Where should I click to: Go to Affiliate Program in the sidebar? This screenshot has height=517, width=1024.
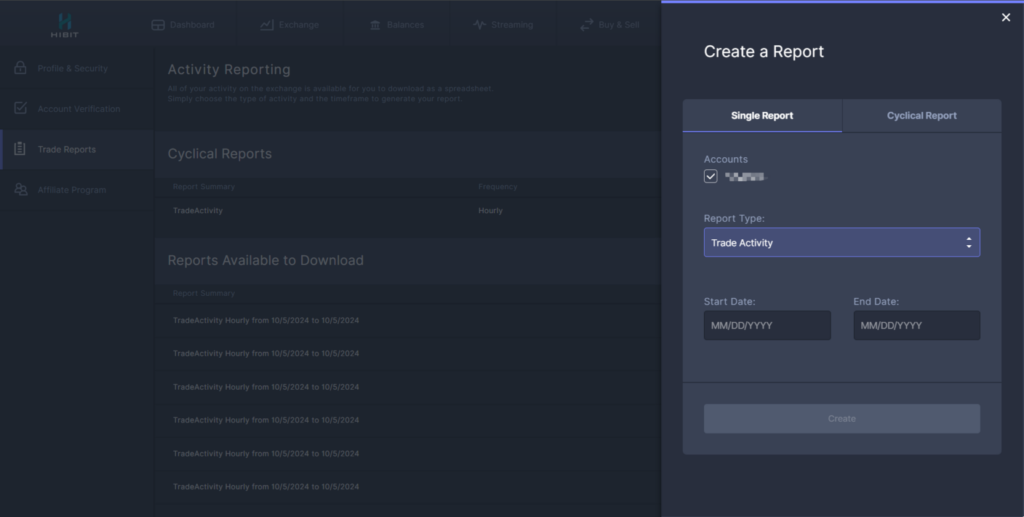[x=76, y=190]
